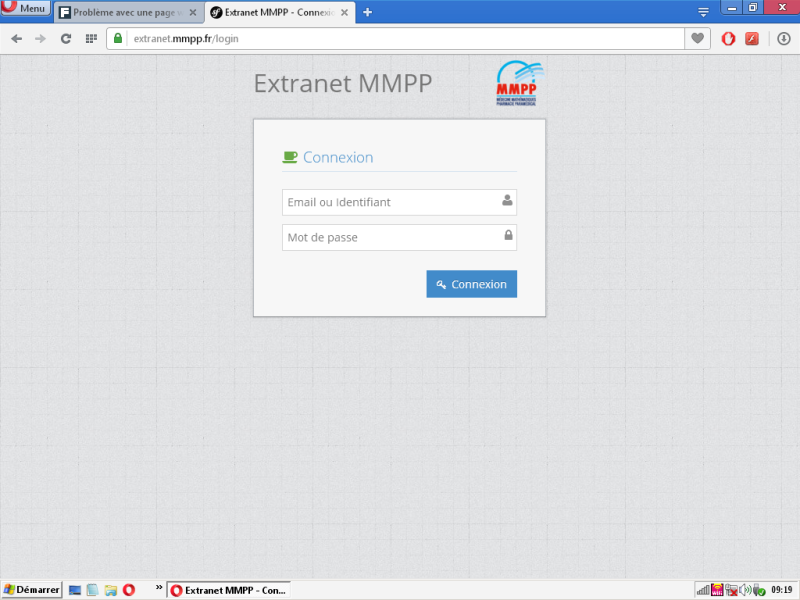Click the taskbar clock showing 09:19
This screenshot has height=600, width=800.
[x=782, y=590]
